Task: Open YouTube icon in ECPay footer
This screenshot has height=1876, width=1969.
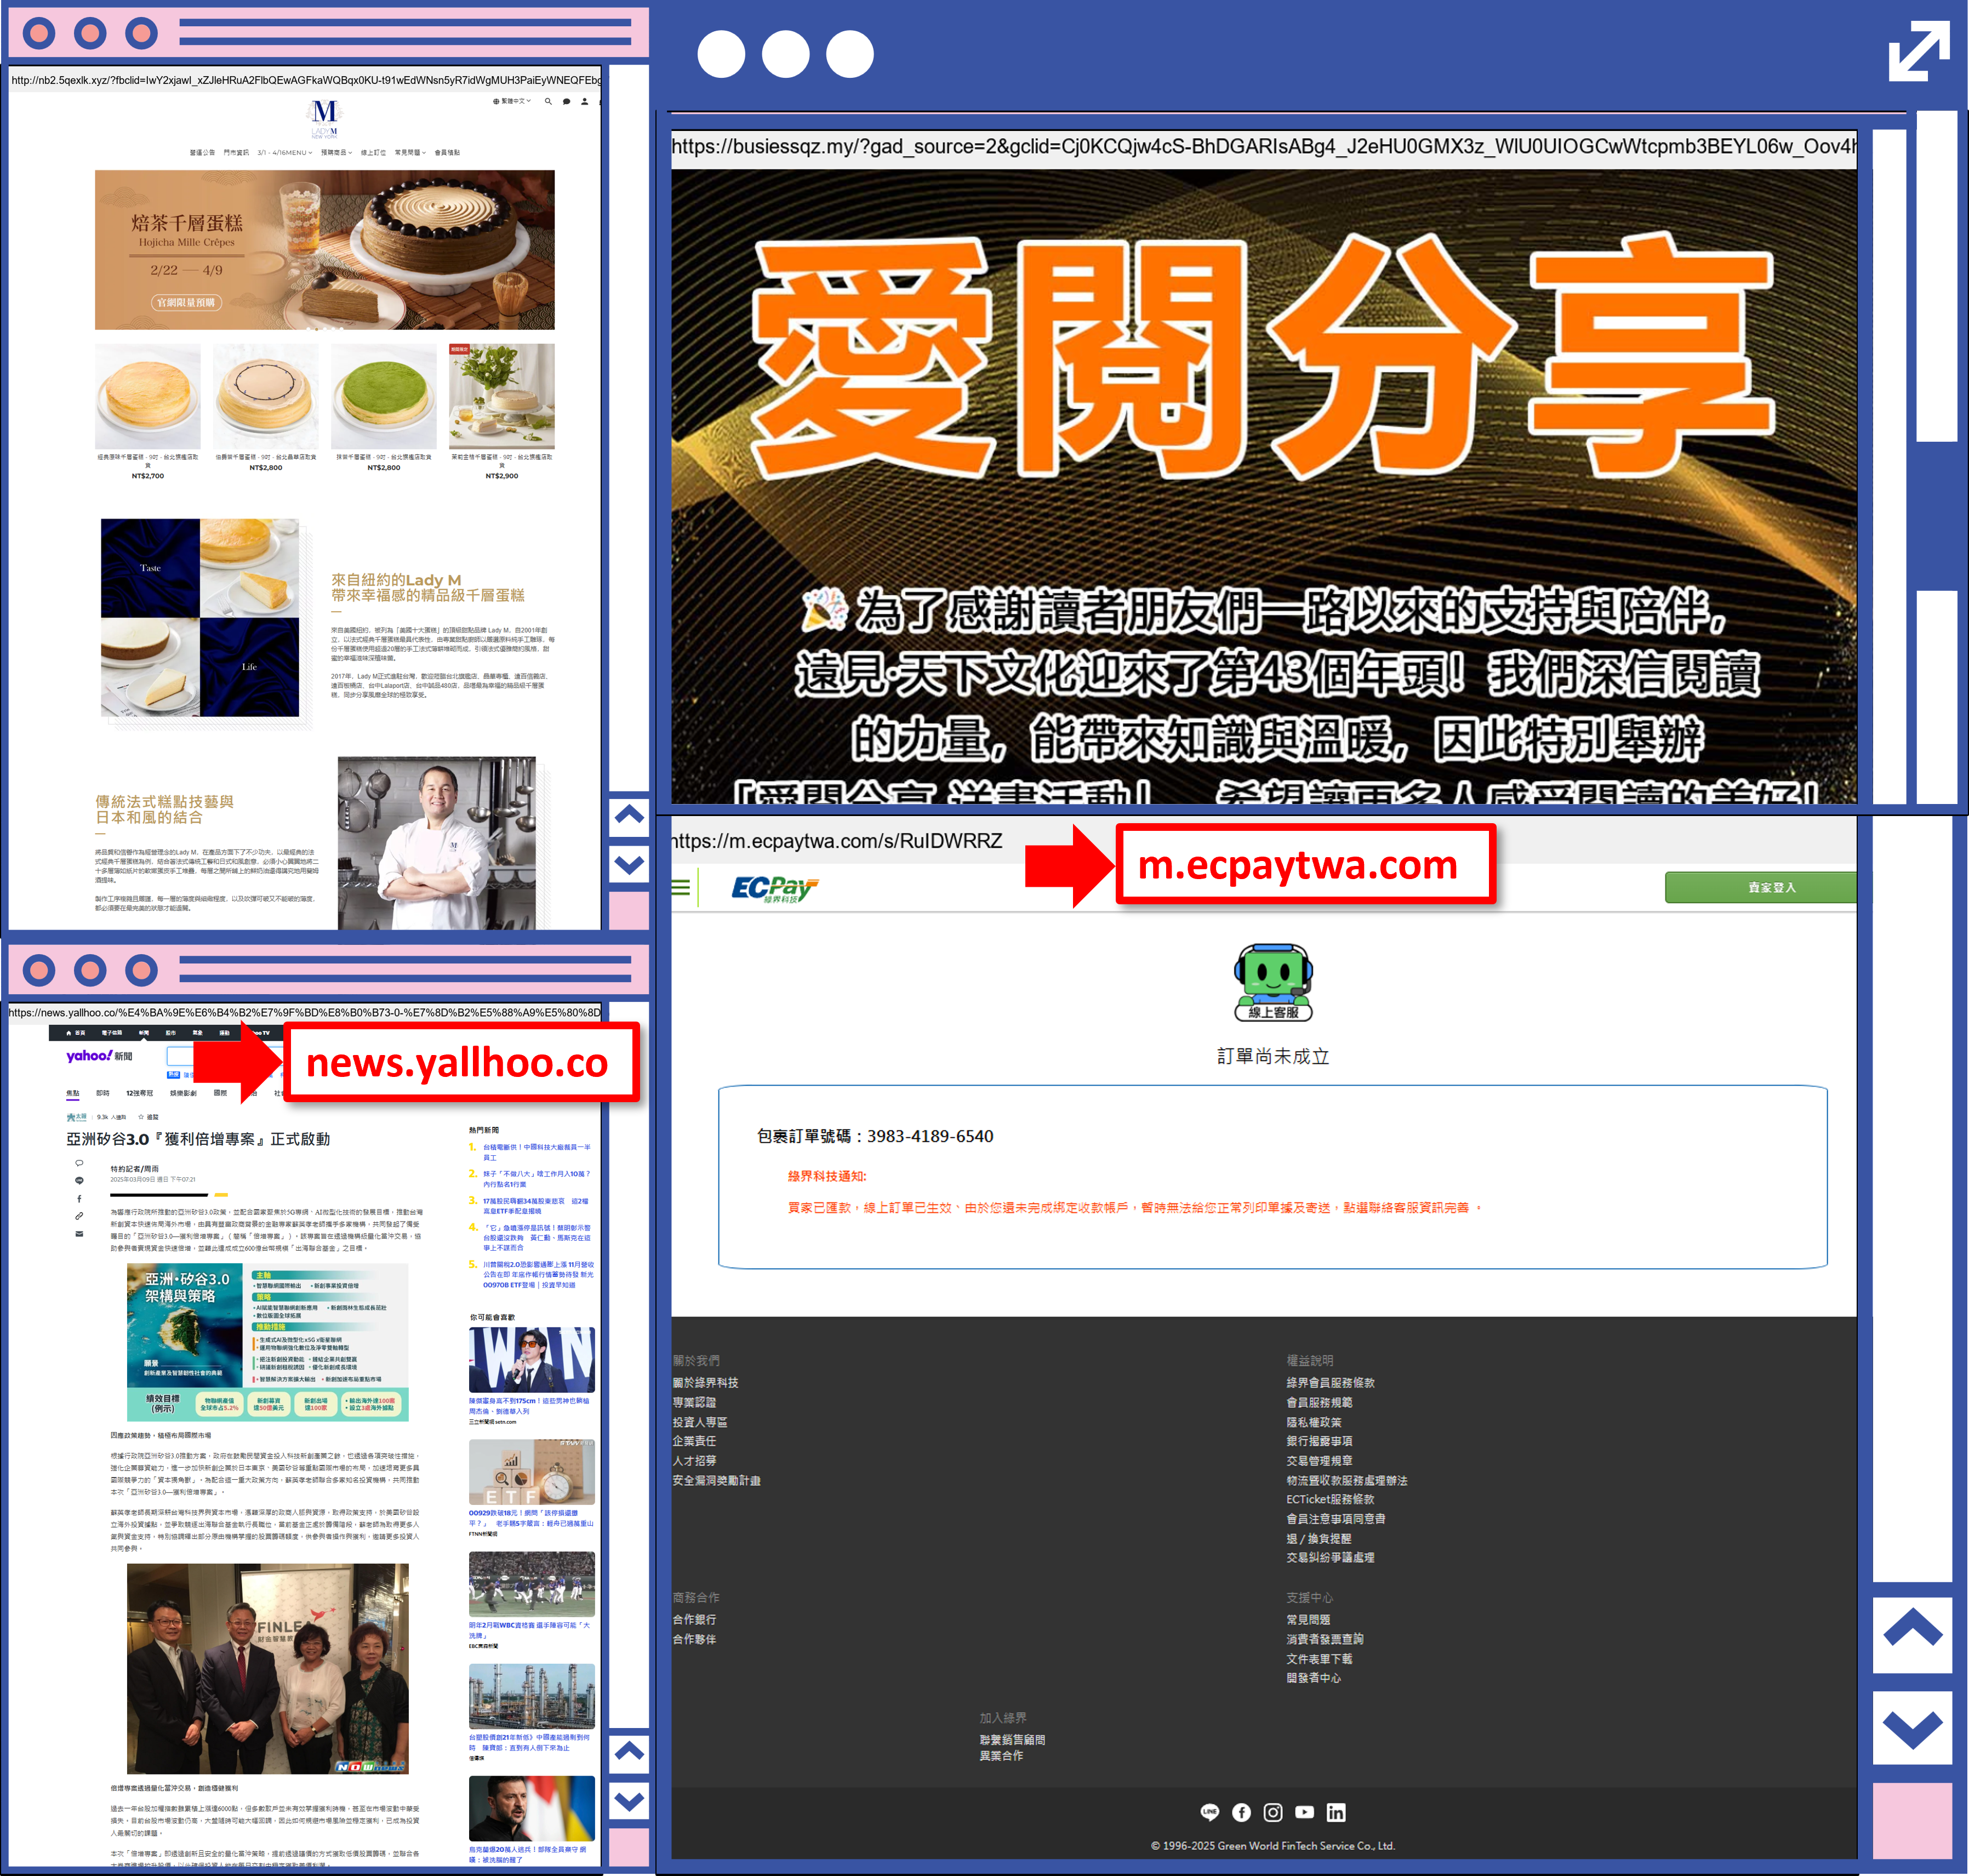Action: click(1304, 1811)
